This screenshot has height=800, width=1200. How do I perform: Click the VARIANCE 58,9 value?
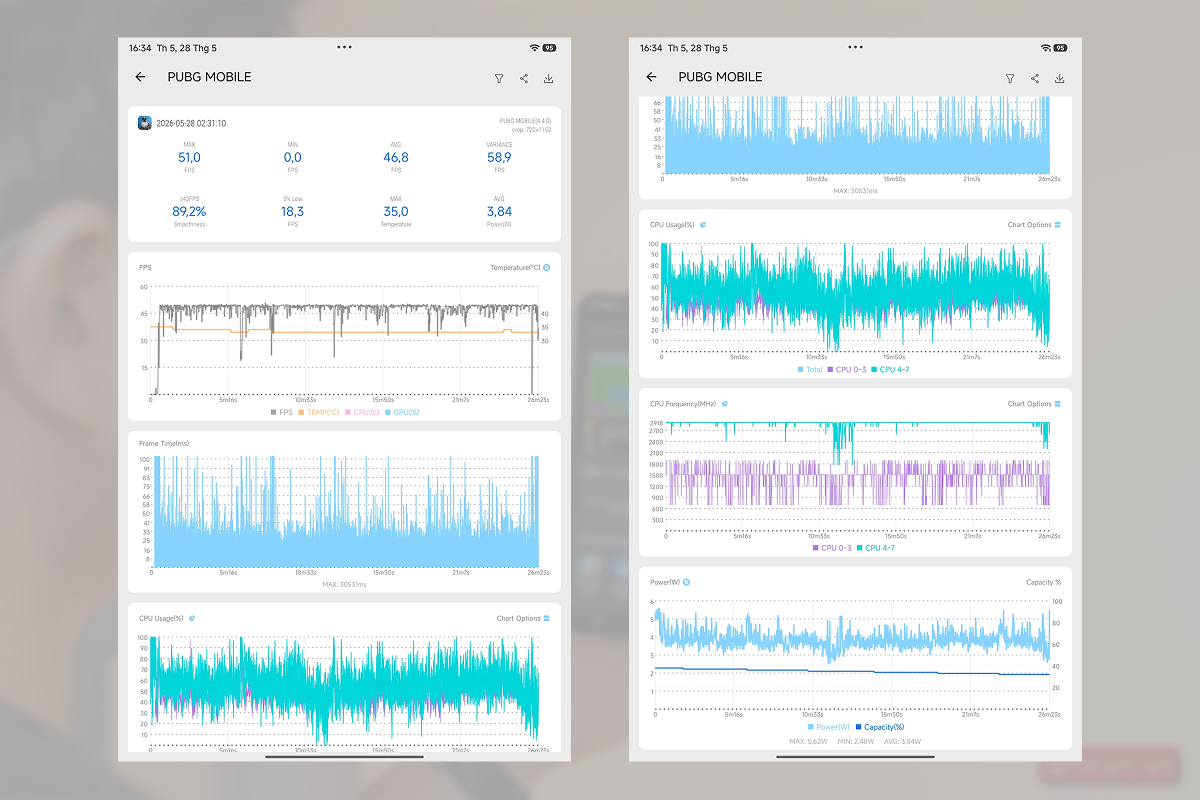(x=499, y=157)
